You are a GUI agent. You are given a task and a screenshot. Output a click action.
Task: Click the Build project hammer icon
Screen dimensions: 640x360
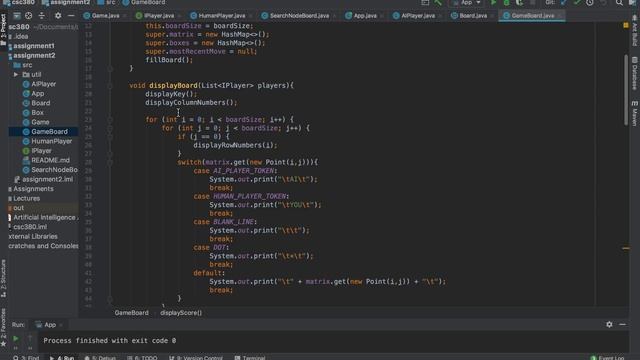tap(438, 2)
